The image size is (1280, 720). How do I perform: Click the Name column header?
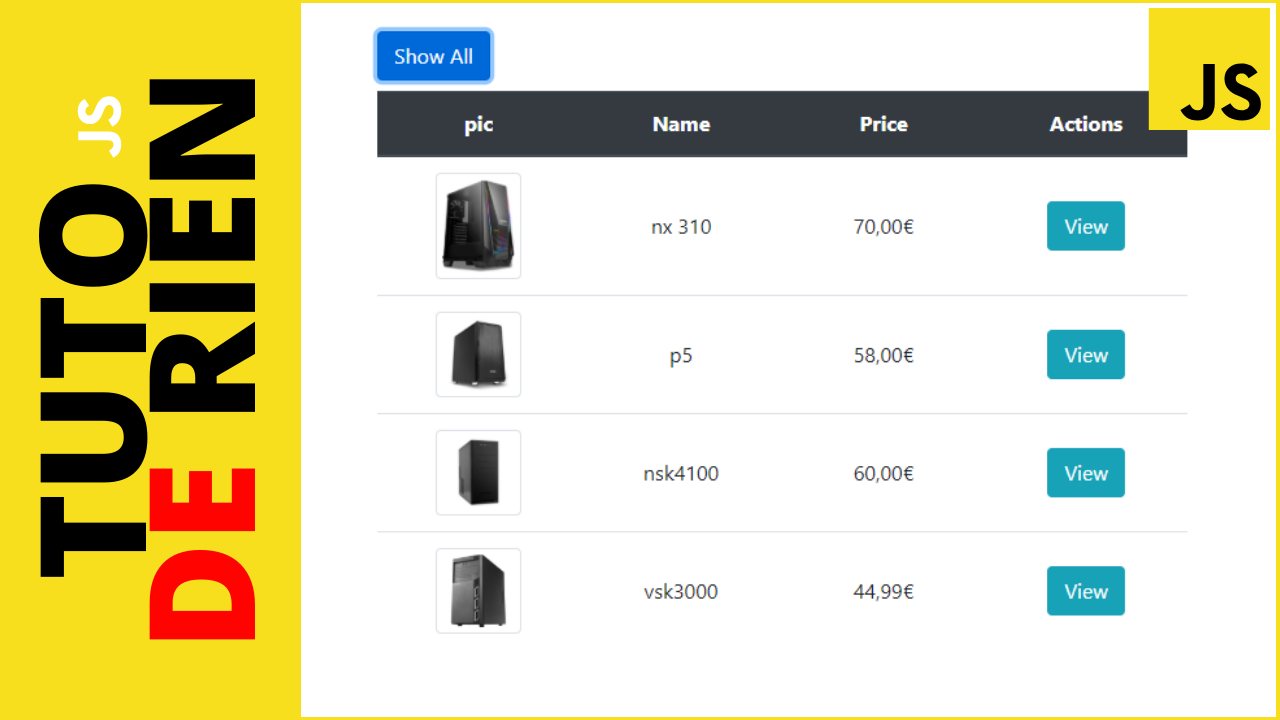coord(681,124)
